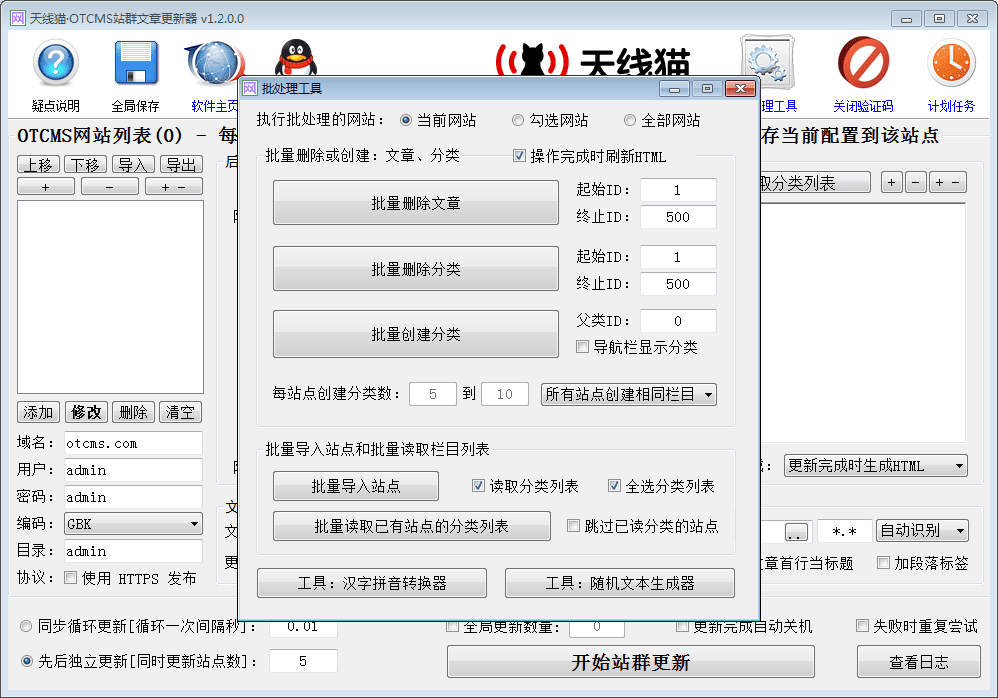
Task: Click 批量导入站点 button
Action: [x=356, y=486]
